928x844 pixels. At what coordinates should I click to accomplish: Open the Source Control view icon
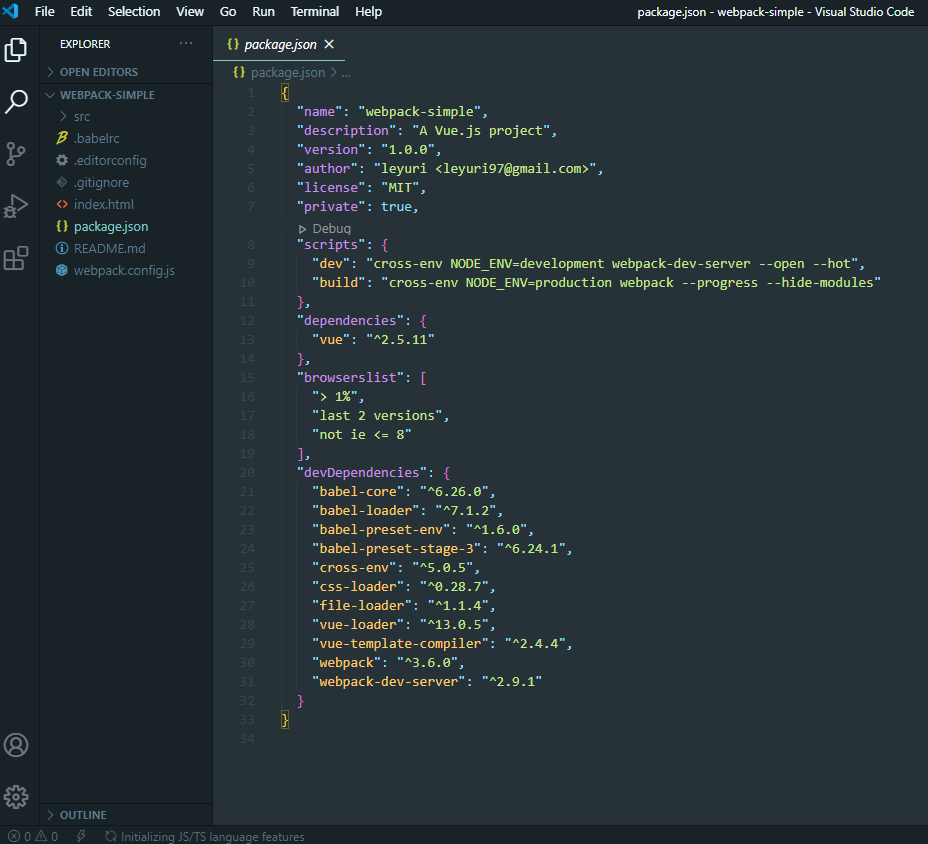[16, 154]
